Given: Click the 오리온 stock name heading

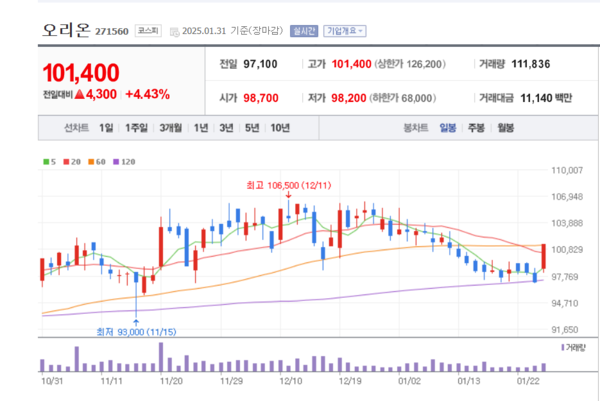Looking at the screenshot, I should [x=66, y=31].
